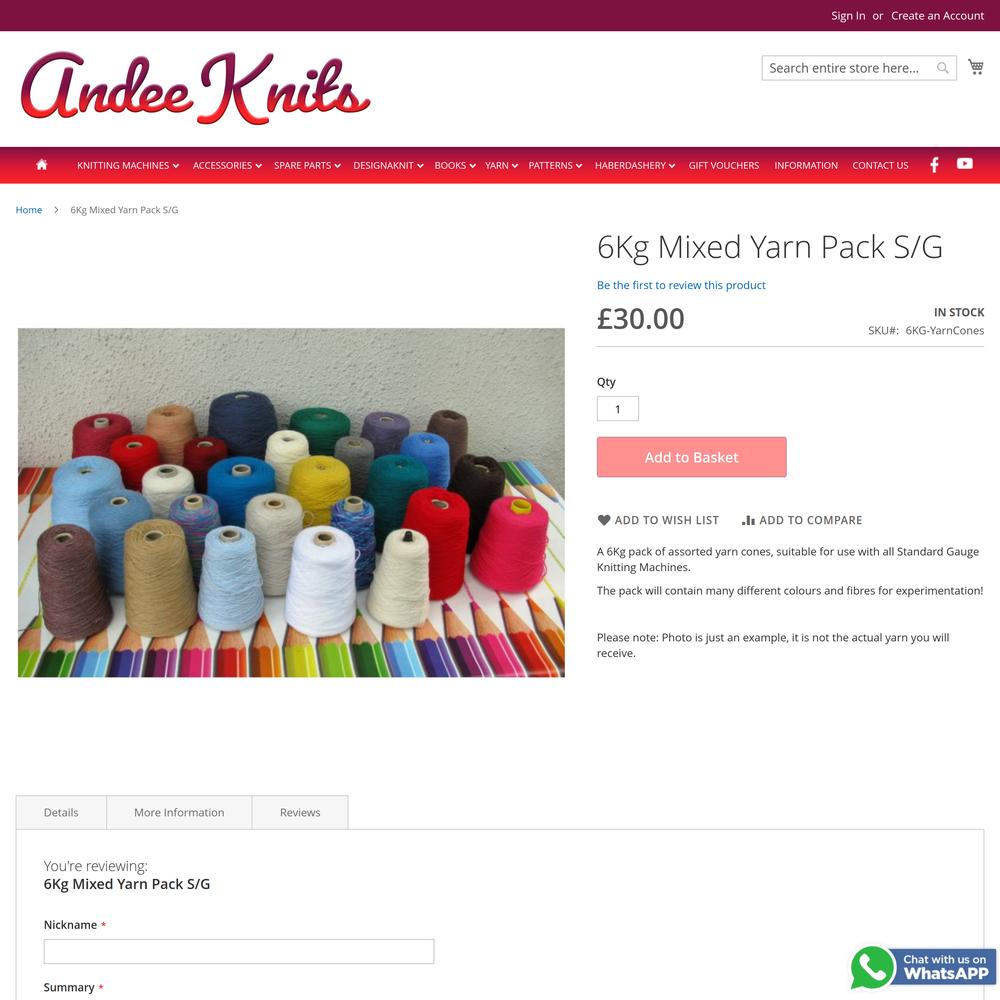The height and width of the screenshot is (1000, 1000).
Task: Open the Facebook page icon
Action: coord(934,165)
